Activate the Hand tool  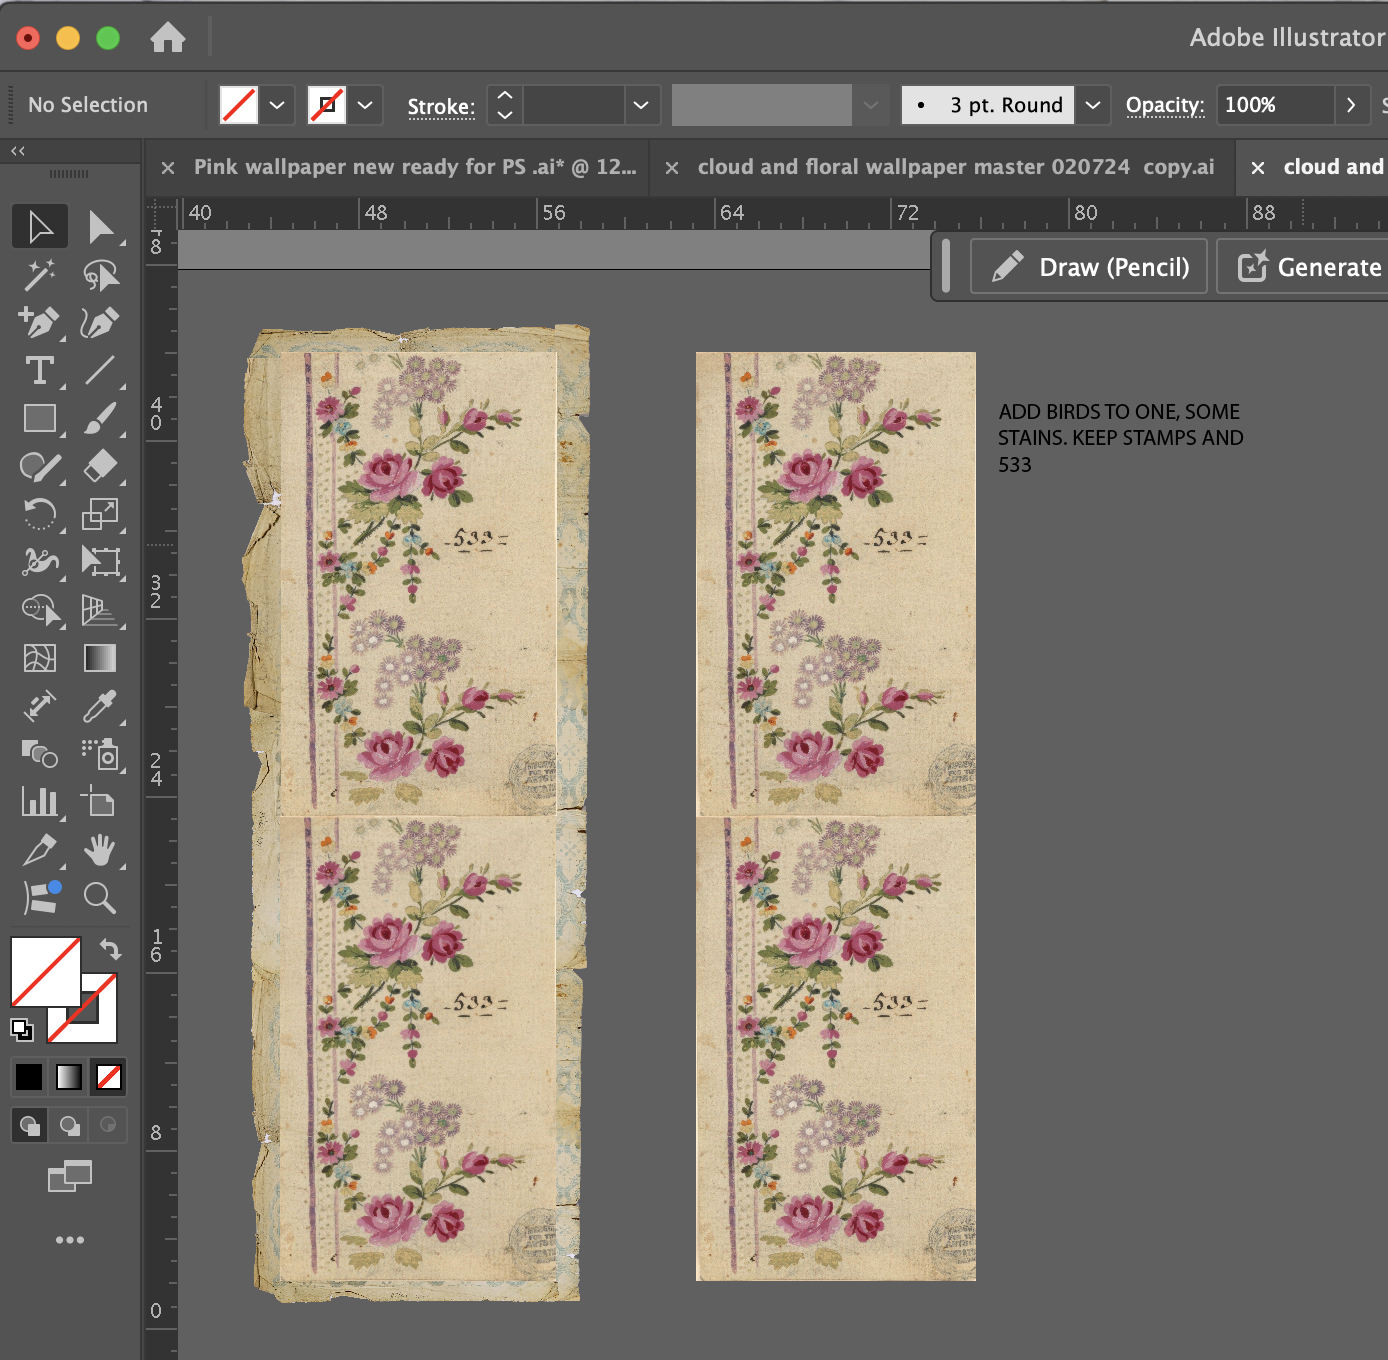(x=100, y=850)
